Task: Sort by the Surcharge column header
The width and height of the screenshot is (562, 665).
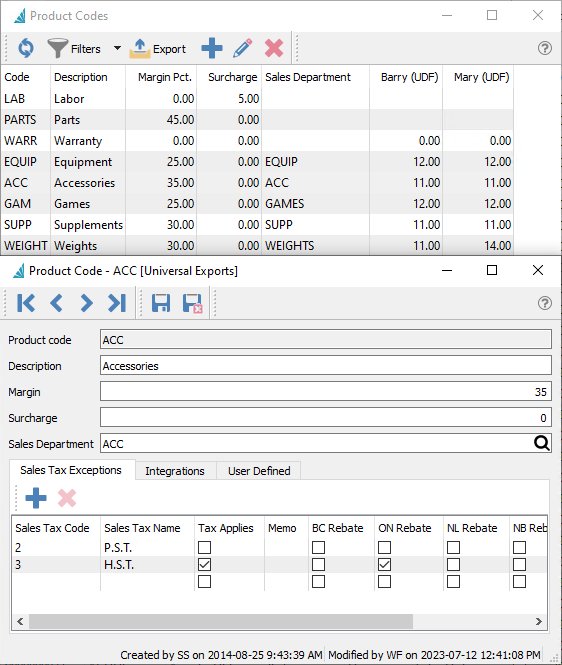Action: pyautogui.click(x=229, y=77)
